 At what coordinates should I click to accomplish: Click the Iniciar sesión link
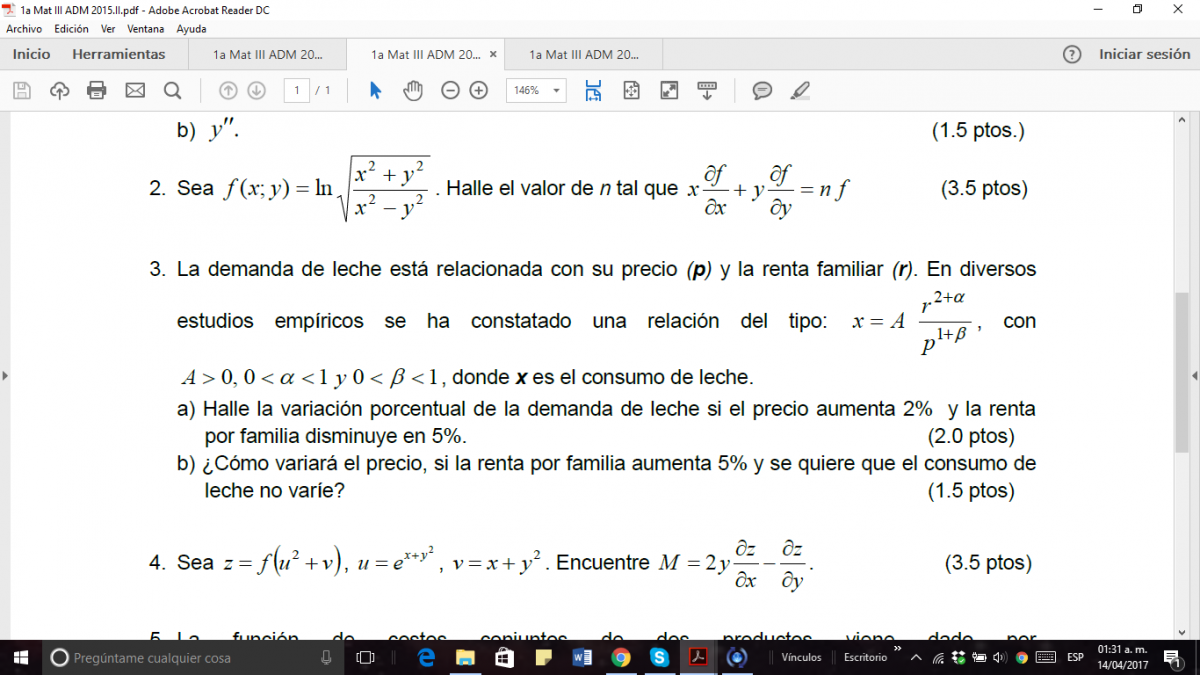click(1144, 54)
